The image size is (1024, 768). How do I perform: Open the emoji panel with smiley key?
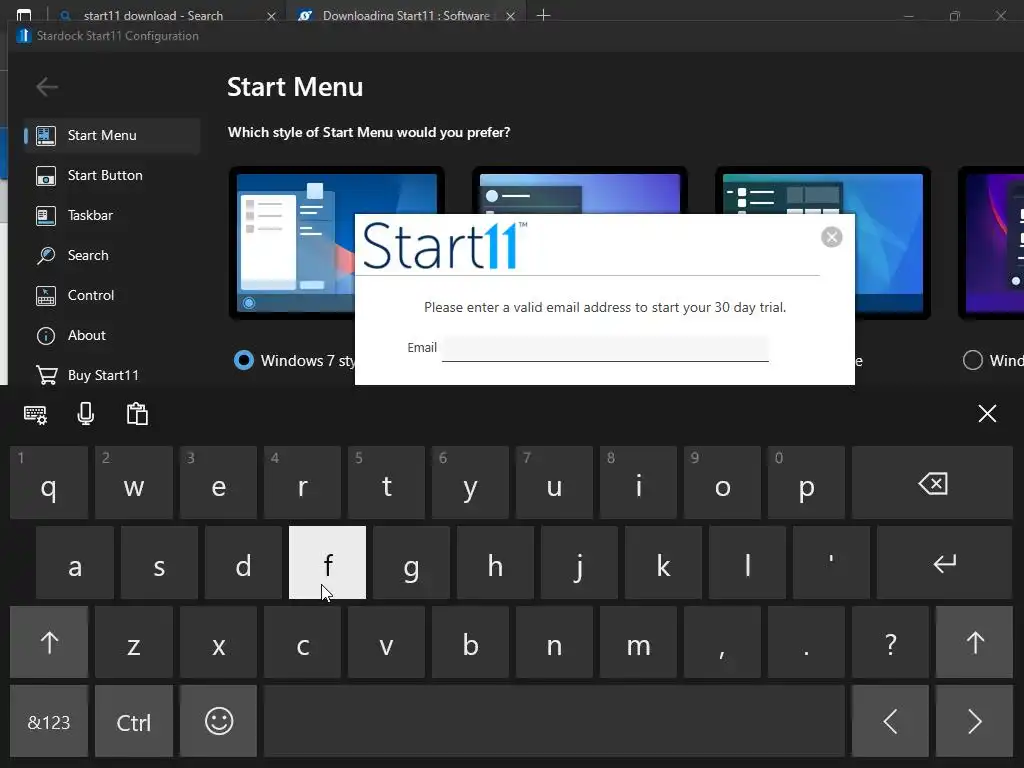[218, 721]
